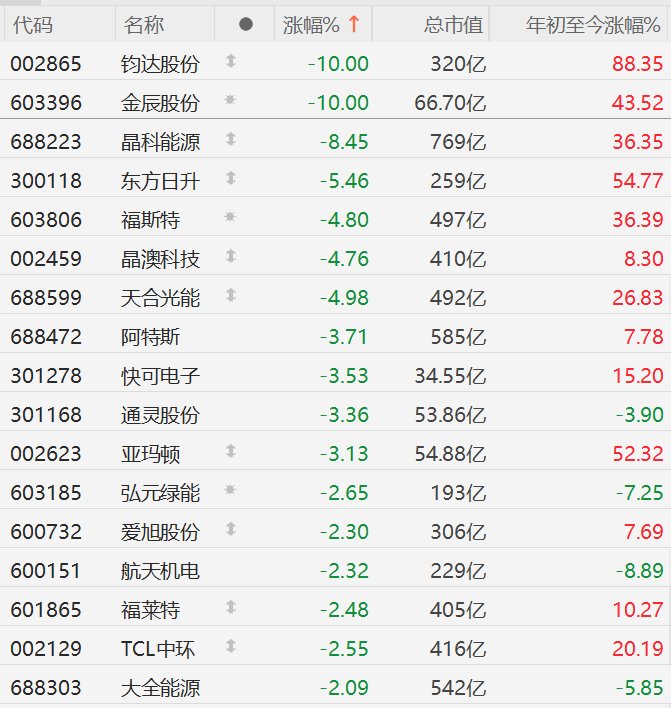This screenshot has width=671, height=708.
Task: Toggle sort direction via 涨幅% orange arrow
Action: tap(353, 24)
